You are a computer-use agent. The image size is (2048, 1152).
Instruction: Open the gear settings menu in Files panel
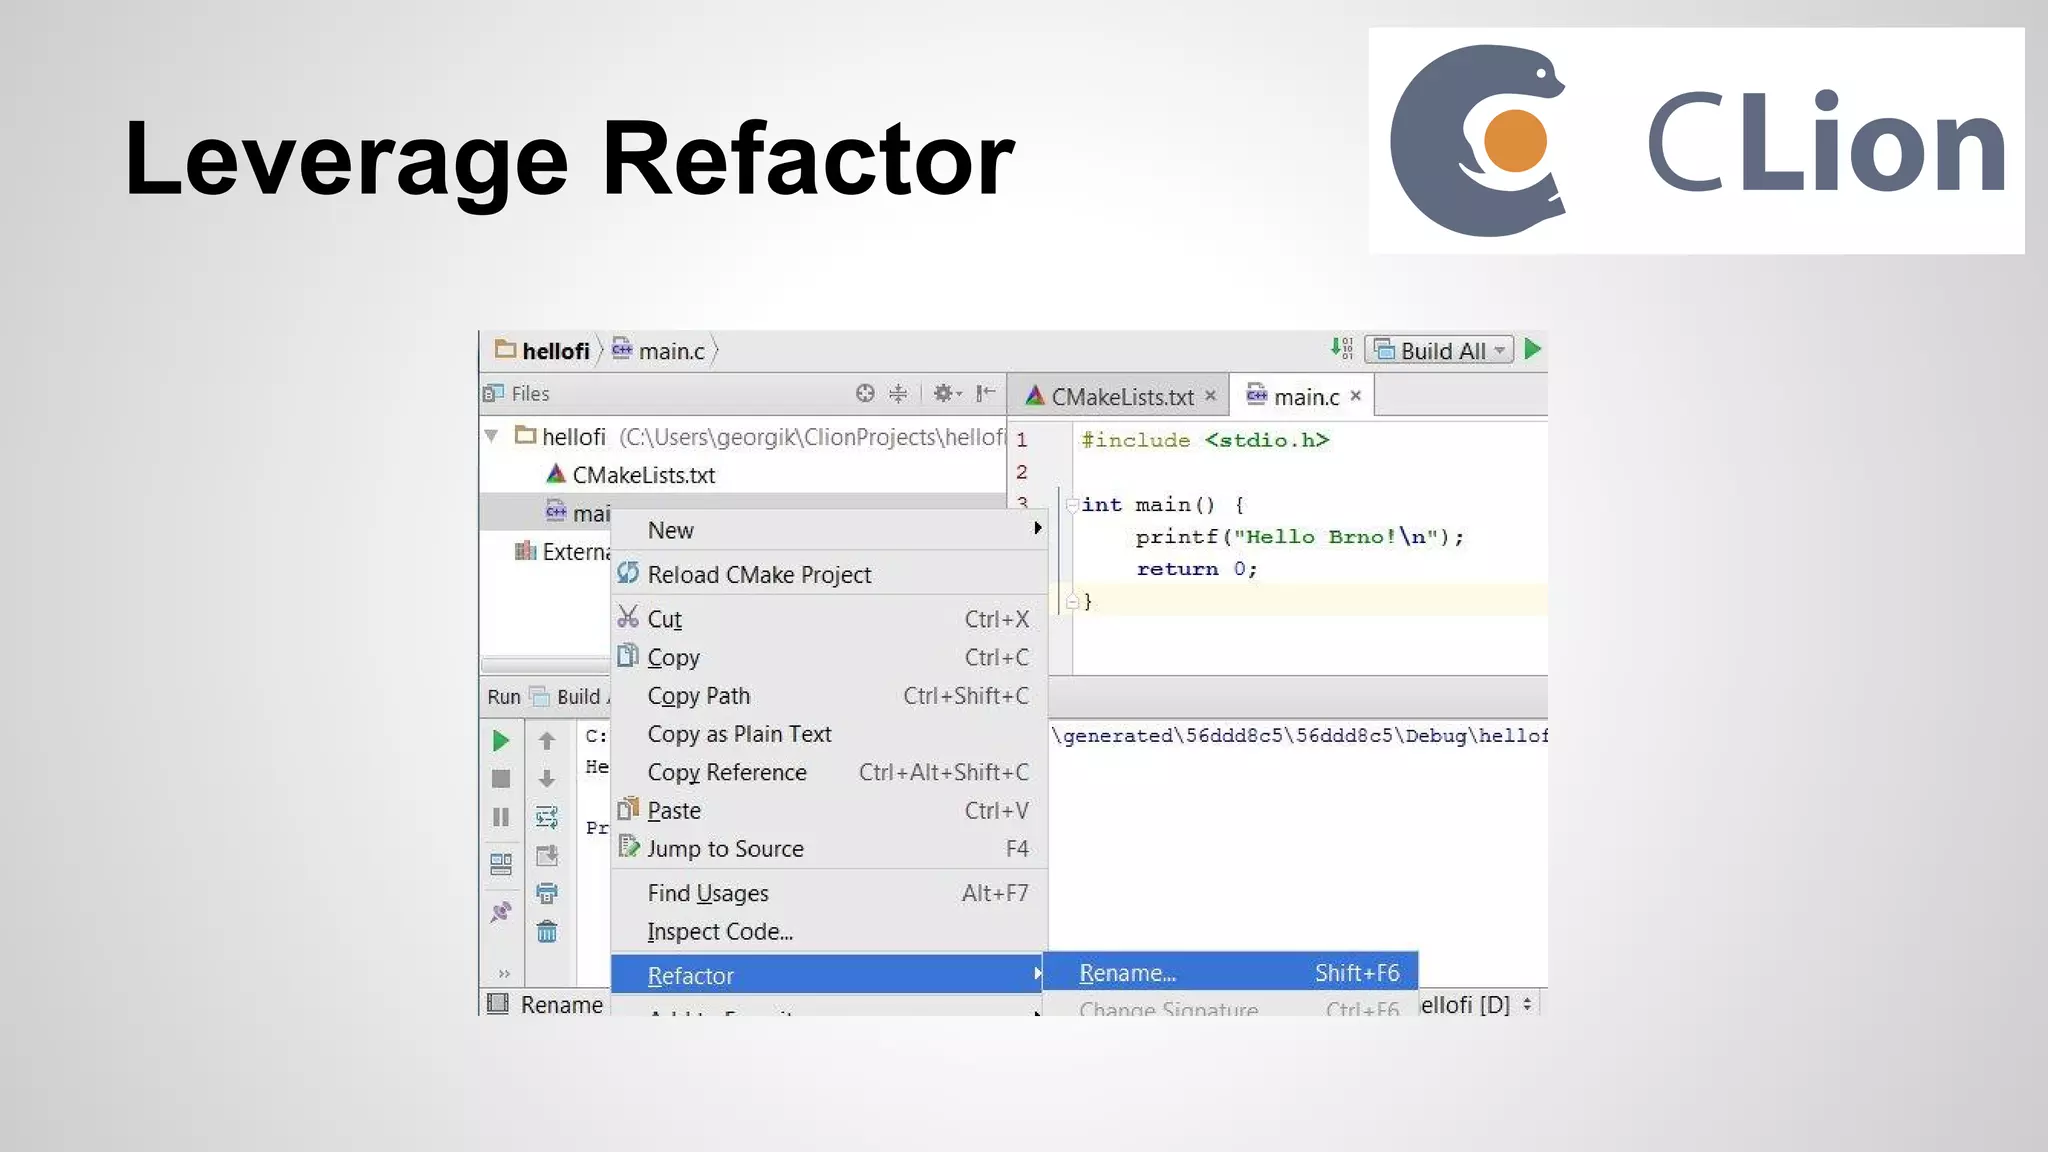(x=946, y=394)
